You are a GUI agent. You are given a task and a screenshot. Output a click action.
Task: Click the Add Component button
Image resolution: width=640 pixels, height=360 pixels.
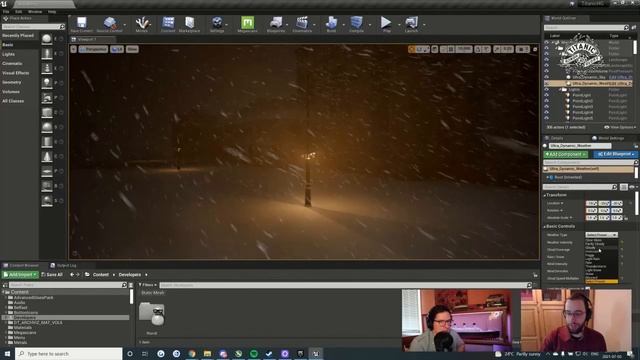(x=565, y=154)
